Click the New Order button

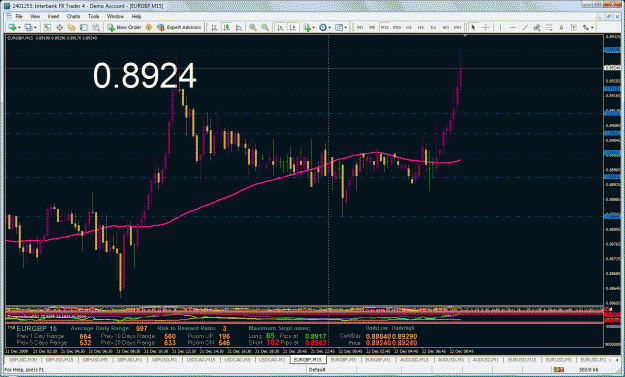click(x=124, y=27)
